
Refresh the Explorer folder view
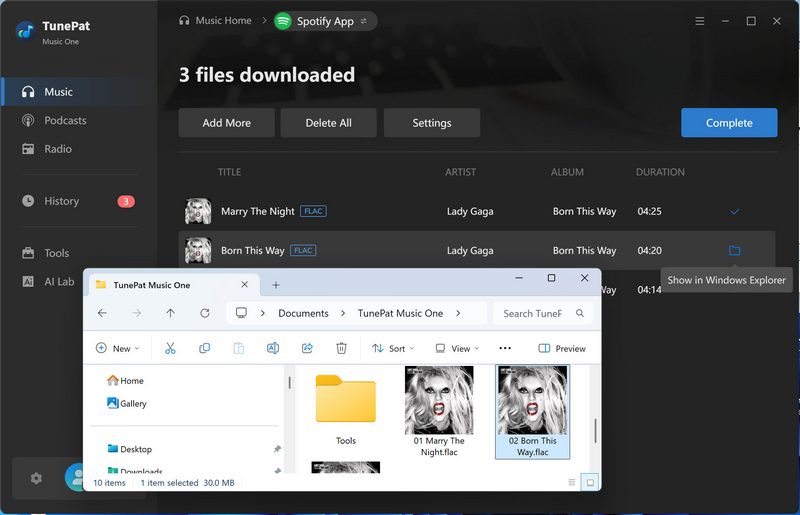(205, 313)
